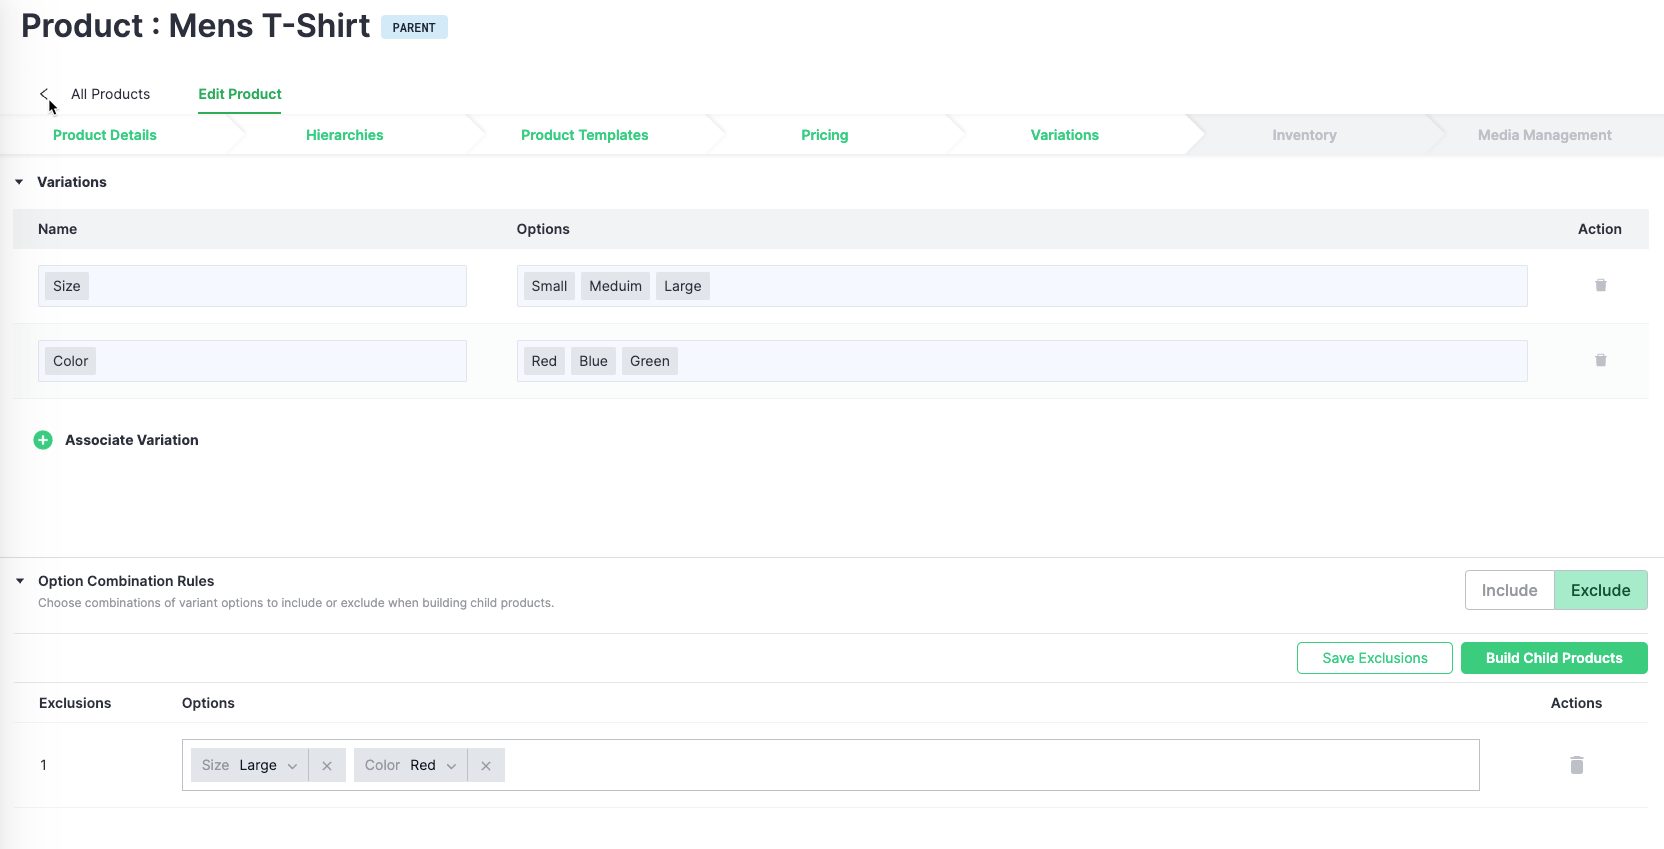1664x849 pixels.
Task: Open the Color Red dropdown
Action: click(451, 766)
